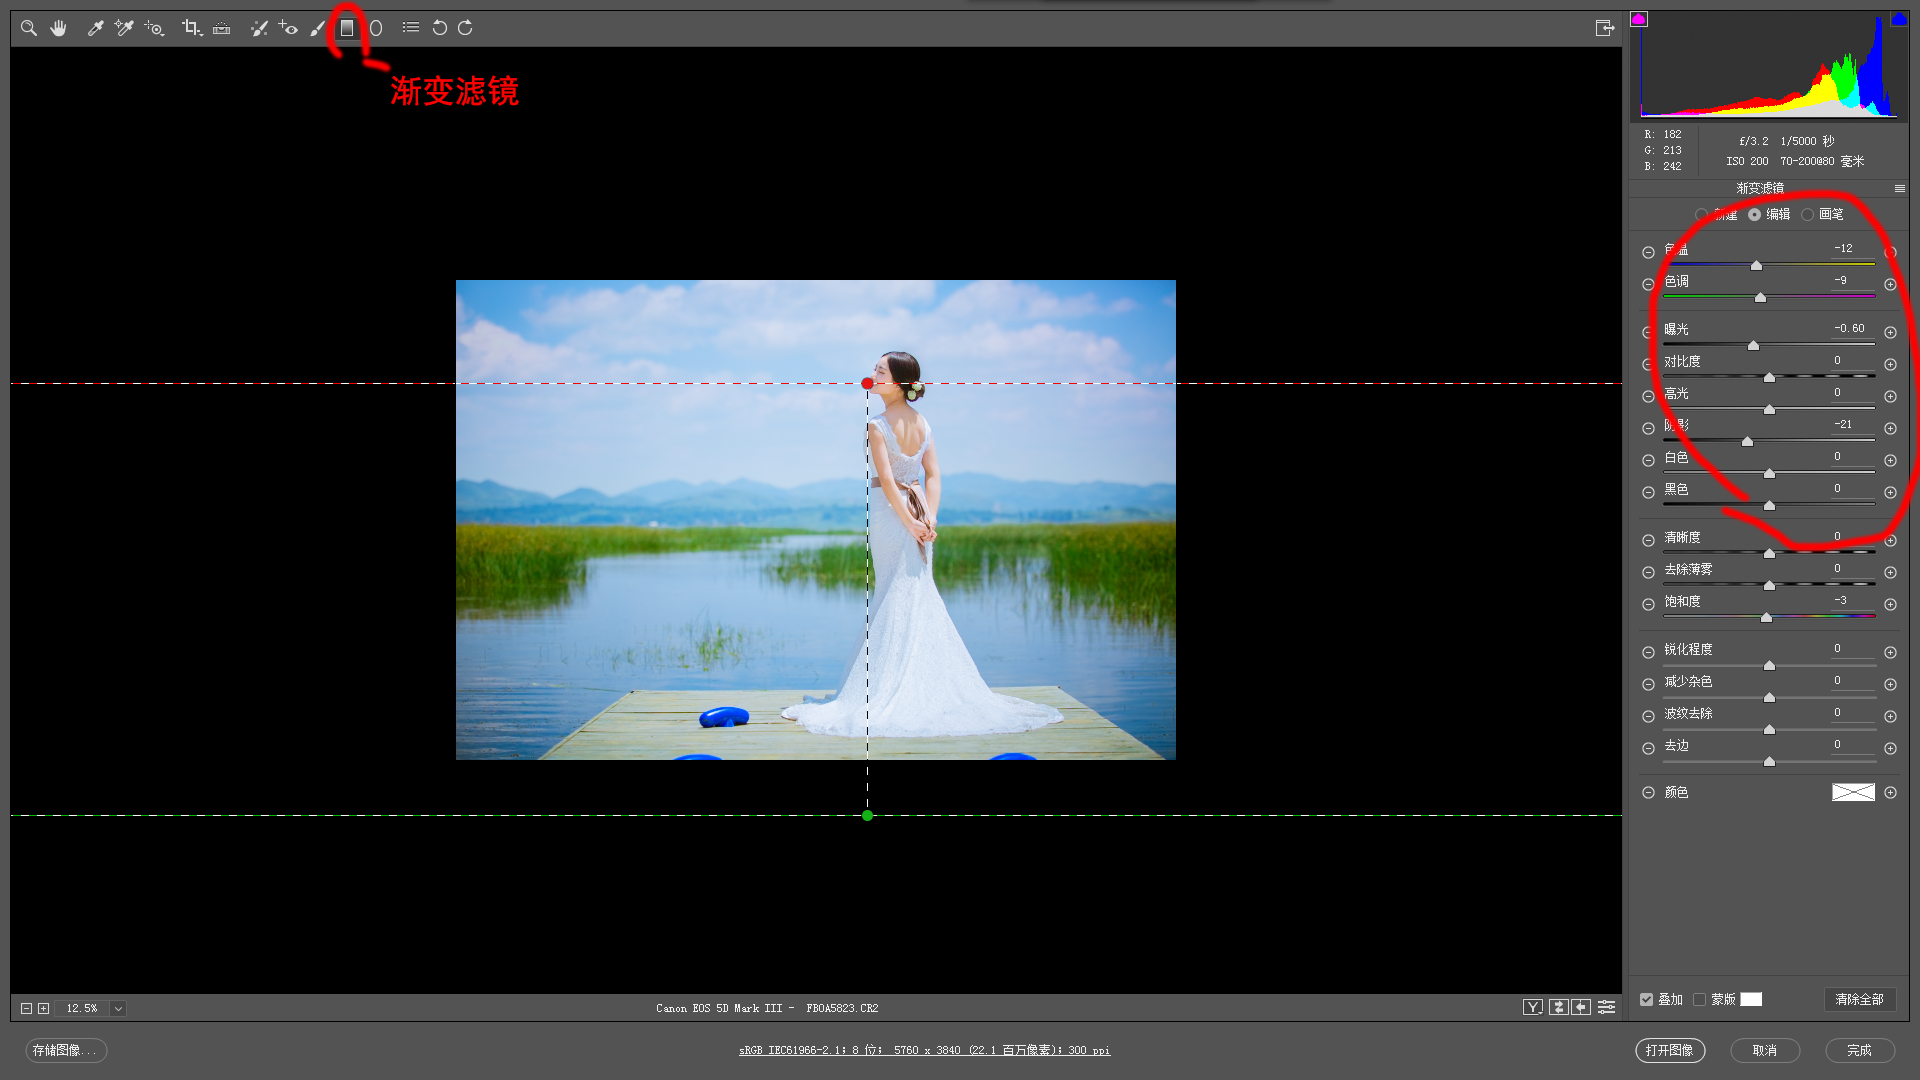This screenshot has height=1080, width=1920.
Task: Select the 编辑 radio button
Action: tap(1755, 214)
